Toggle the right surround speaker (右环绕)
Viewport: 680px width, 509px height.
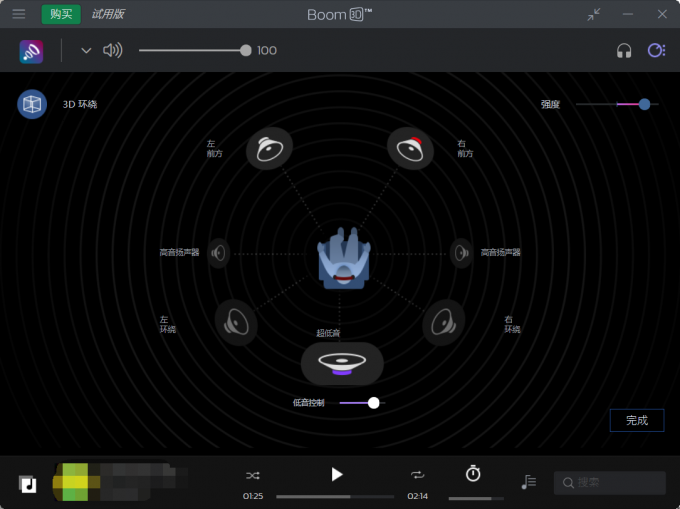[443, 323]
